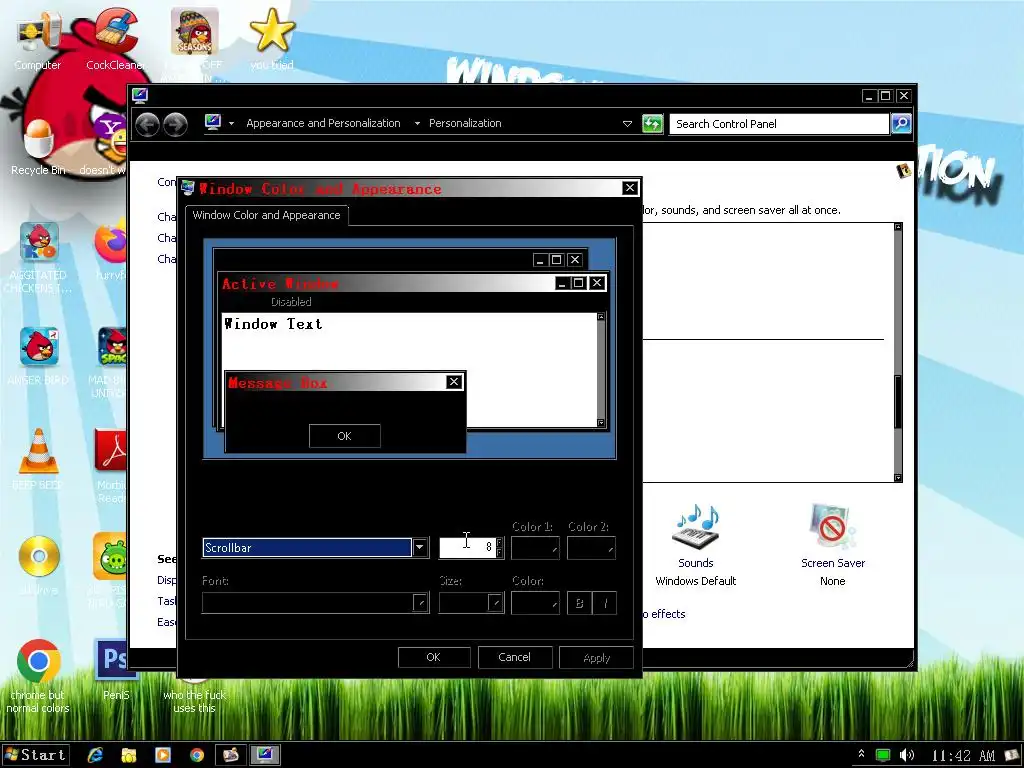Click the Appearance and Personalization breadcrumb
The height and width of the screenshot is (768, 1024).
click(x=323, y=123)
